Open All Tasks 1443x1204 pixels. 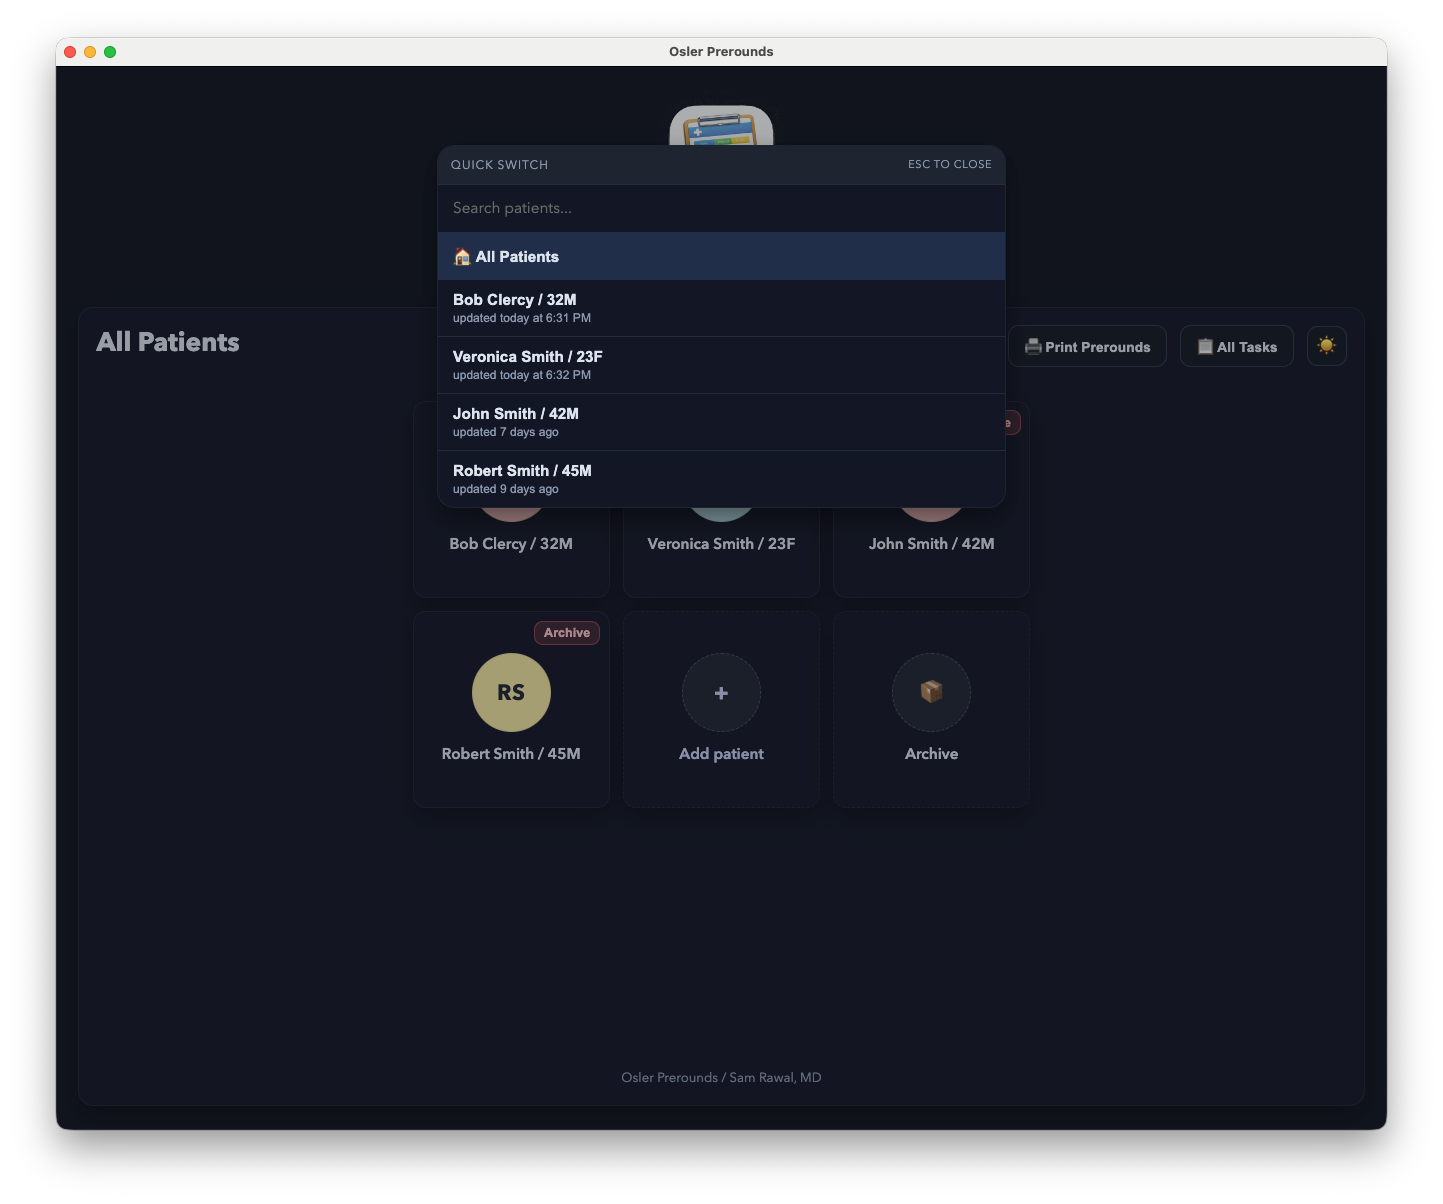[1236, 346]
